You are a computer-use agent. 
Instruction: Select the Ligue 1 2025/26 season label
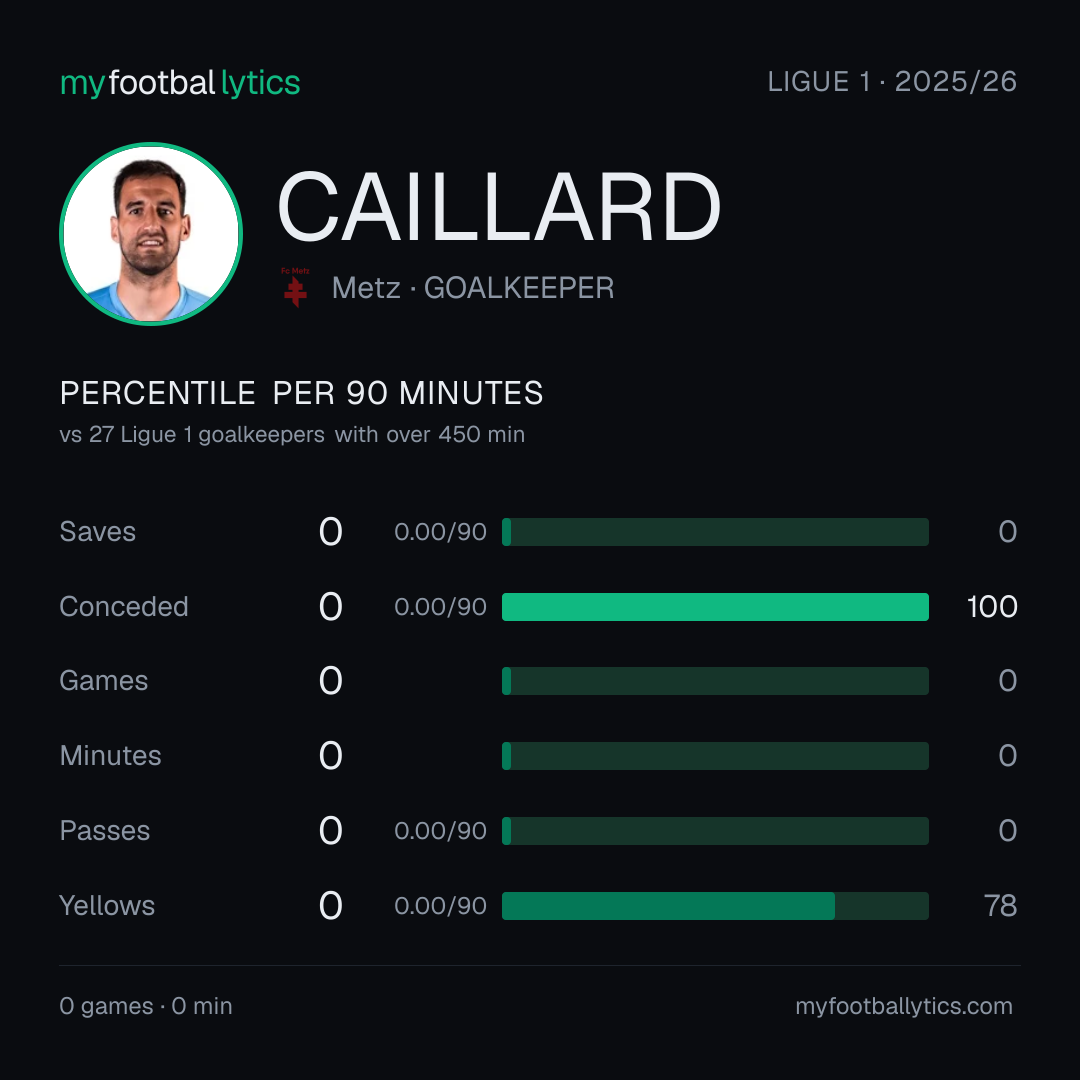892,81
